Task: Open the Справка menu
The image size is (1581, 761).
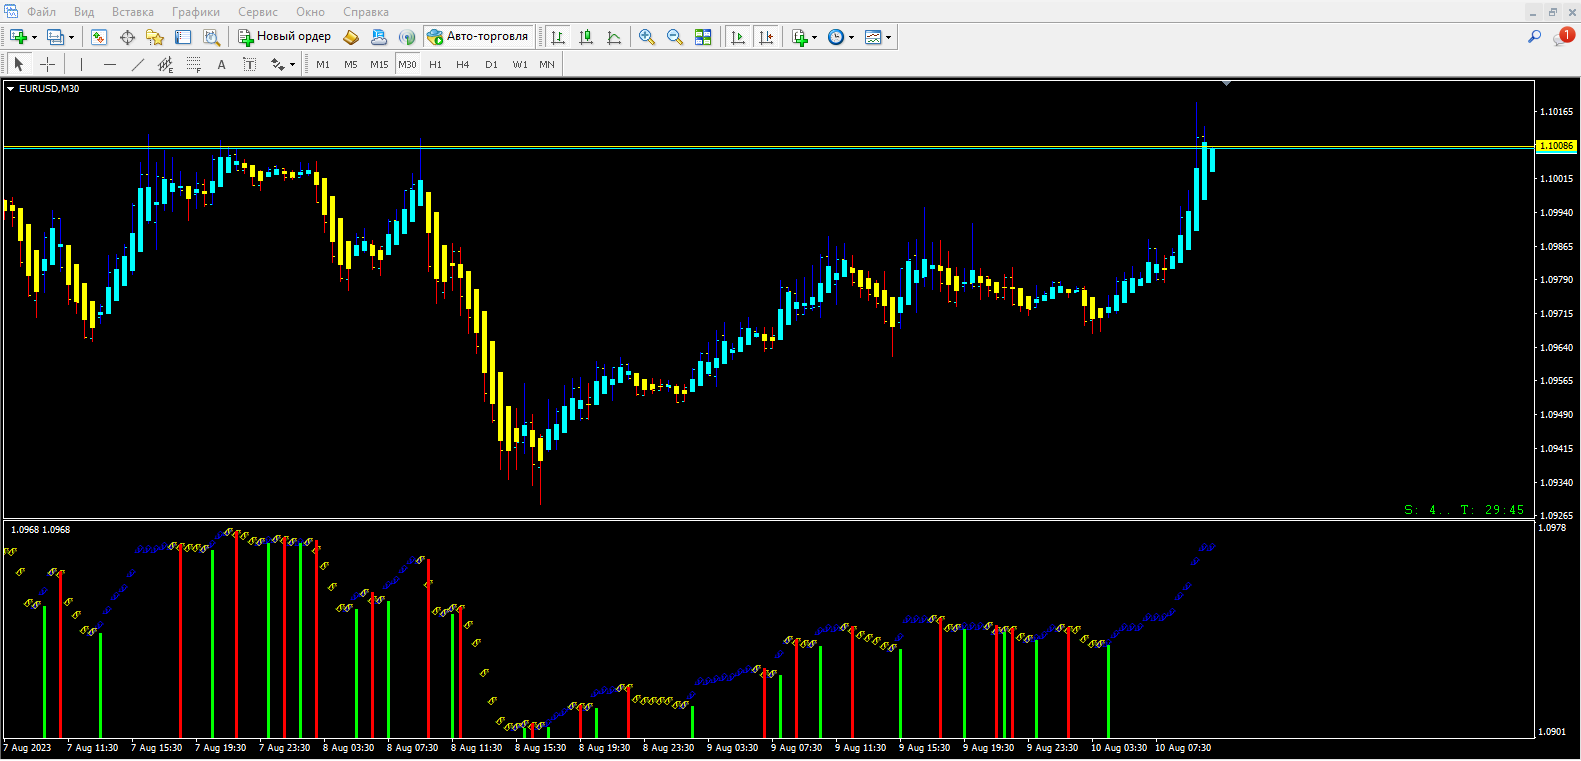Action: point(366,12)
